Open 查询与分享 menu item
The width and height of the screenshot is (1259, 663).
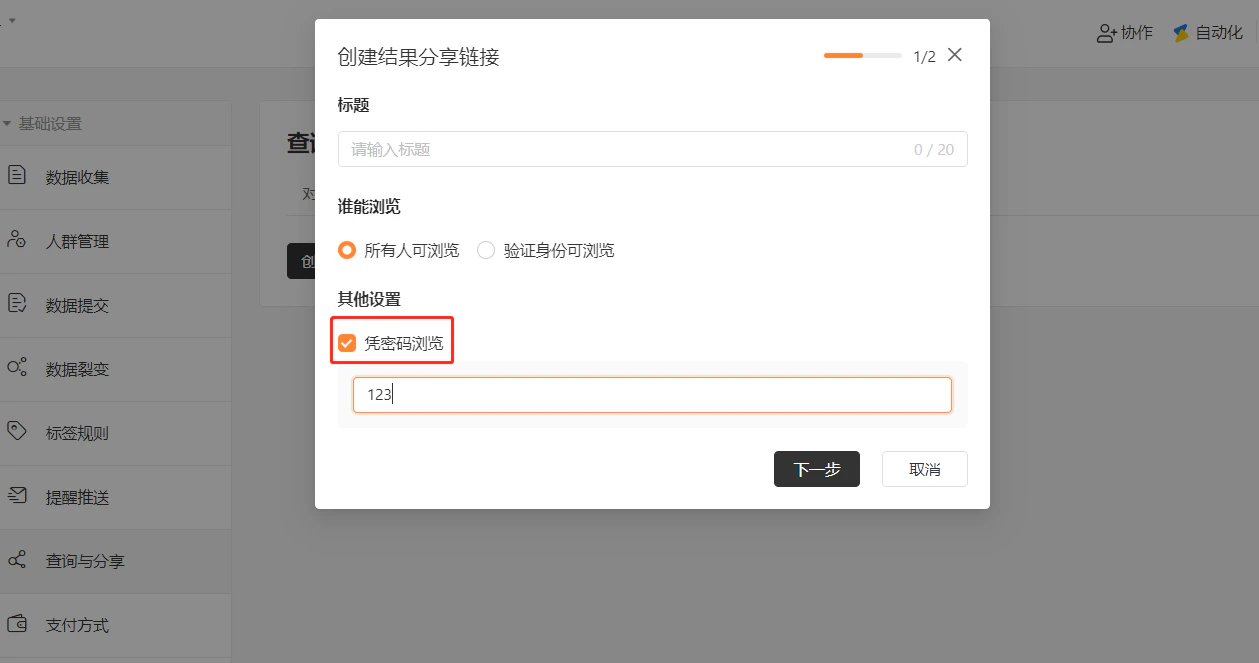tap(115, 562)
